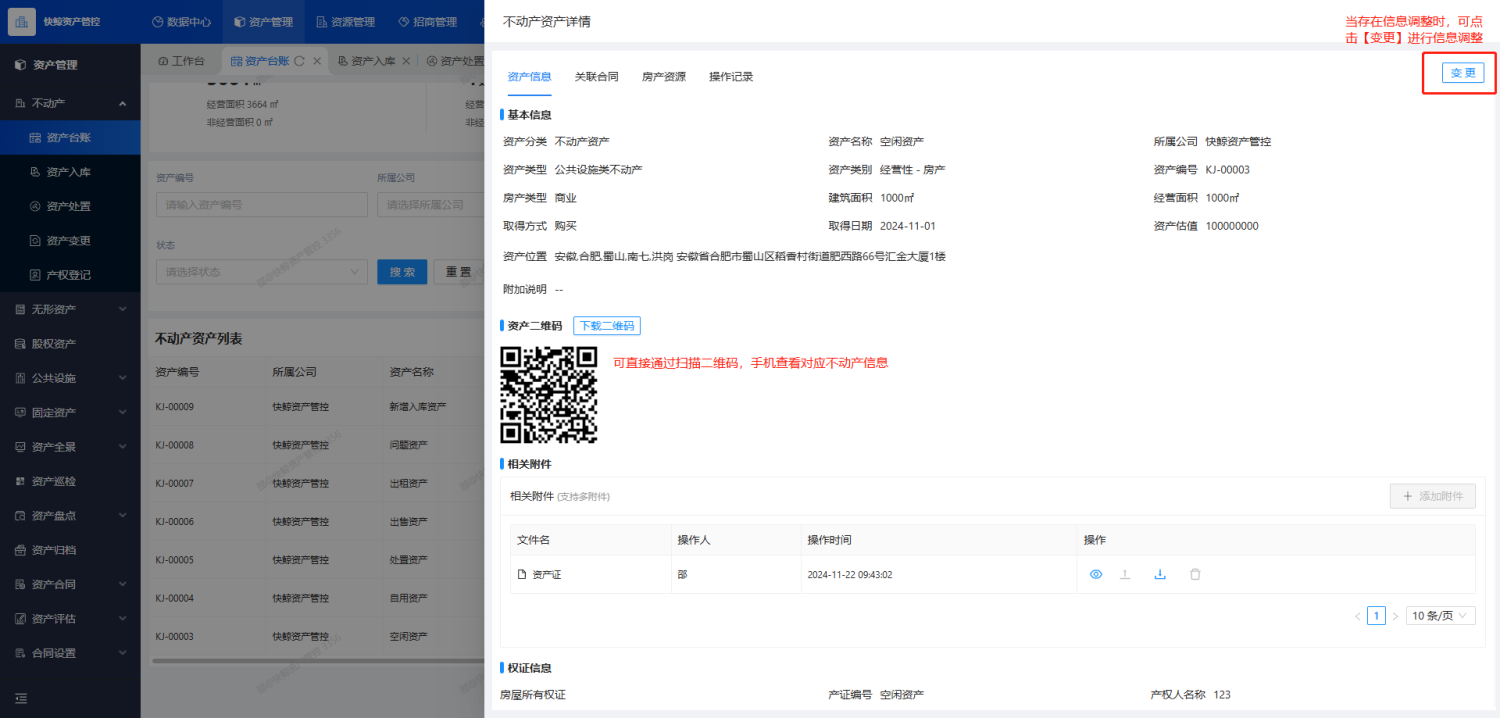Image resolution: width=1500 pixels, height=718 pixels.
Task: Click the 重置 button
Action: (460, 271)
